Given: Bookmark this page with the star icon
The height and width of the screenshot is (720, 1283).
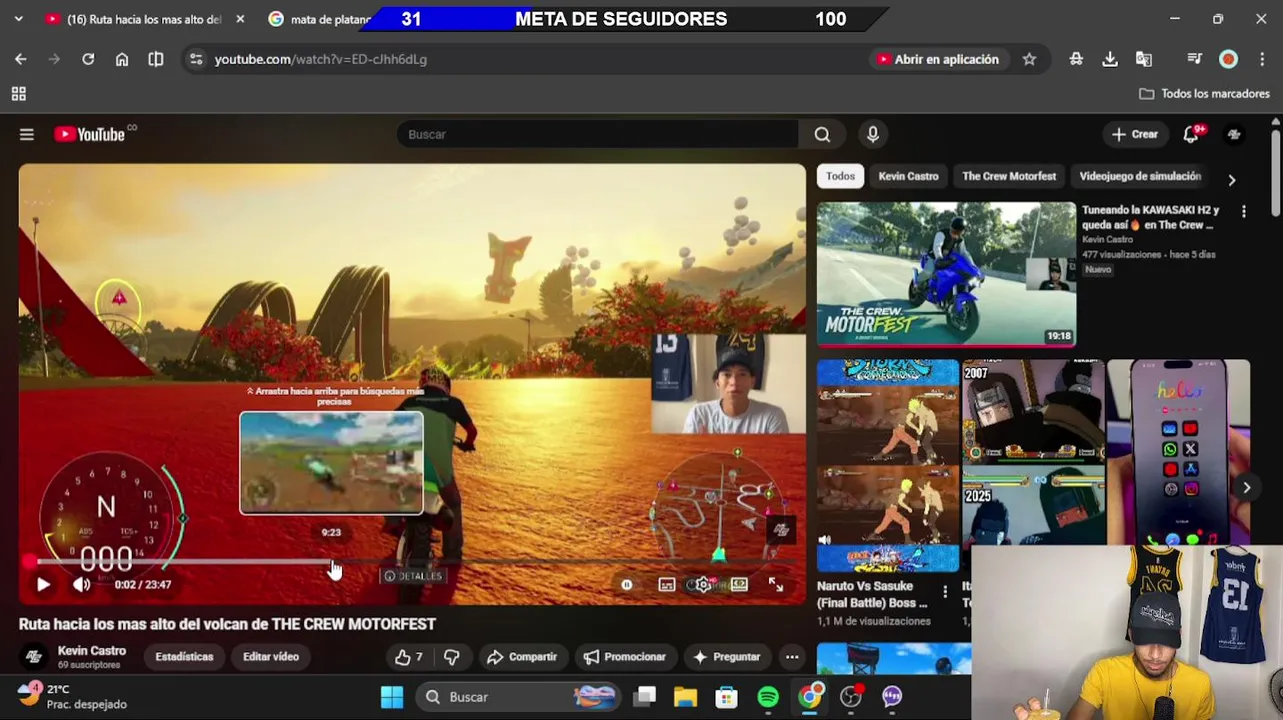Looking at the screenshot, I should (x=1029, y=59).
